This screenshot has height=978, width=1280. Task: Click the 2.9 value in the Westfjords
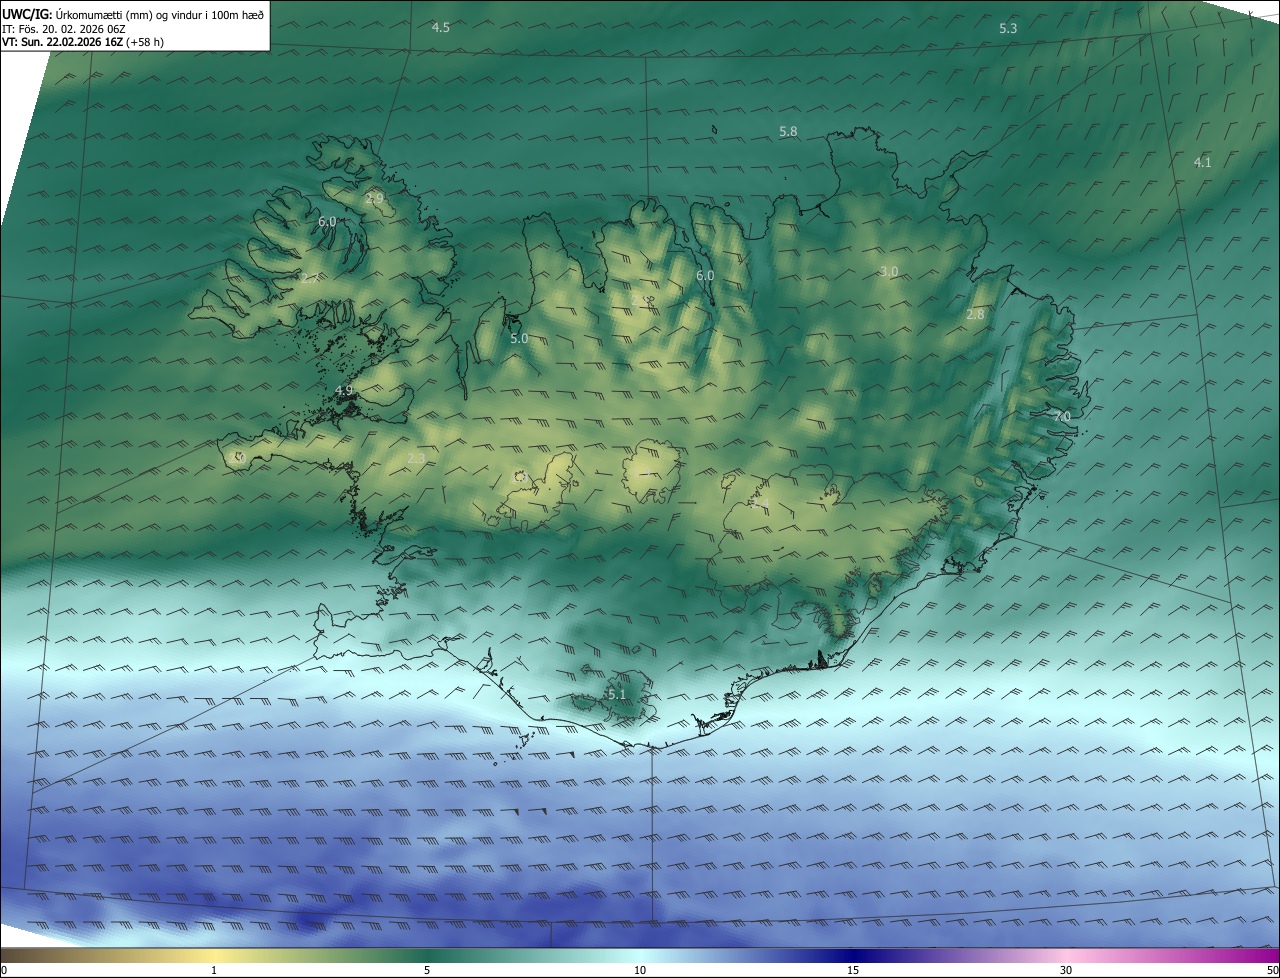pos(375,199)
